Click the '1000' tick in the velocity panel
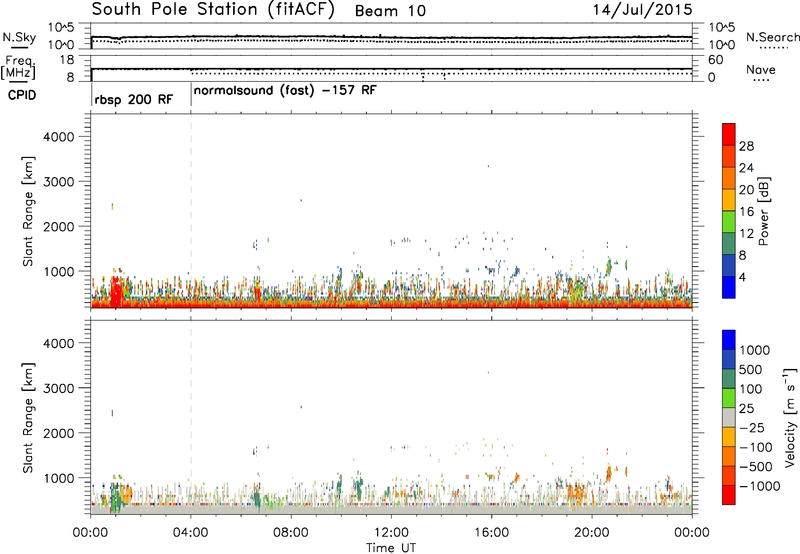Screen dimensions: 800x554 coord(58,478)
